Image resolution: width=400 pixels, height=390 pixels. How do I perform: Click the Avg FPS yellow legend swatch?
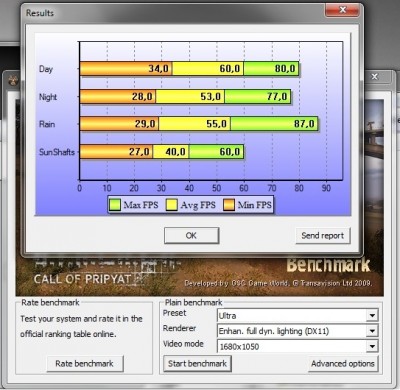coord(172,205)
